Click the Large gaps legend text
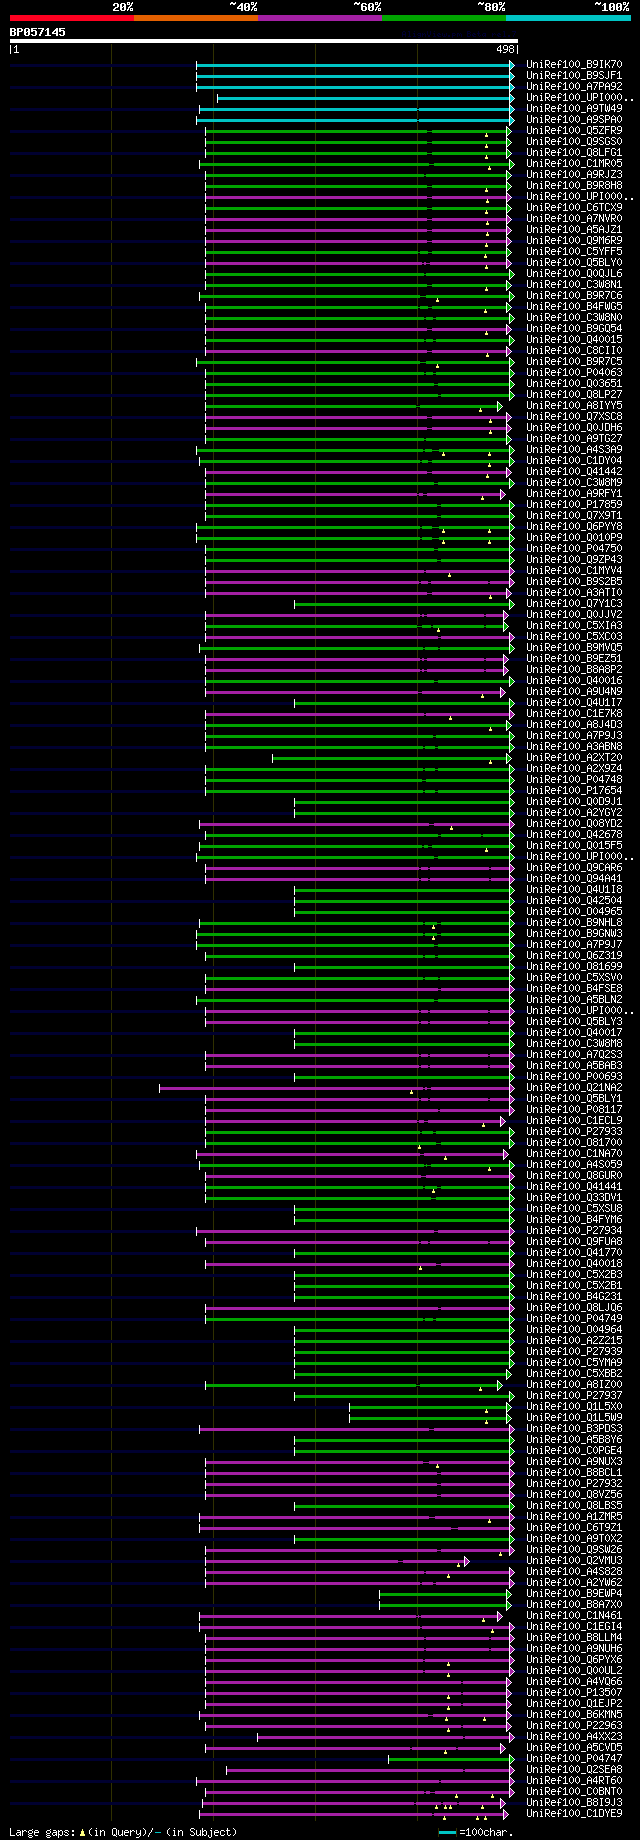Image resolution: width=640 pixels, height=1840 pixels. (124, 1832)
